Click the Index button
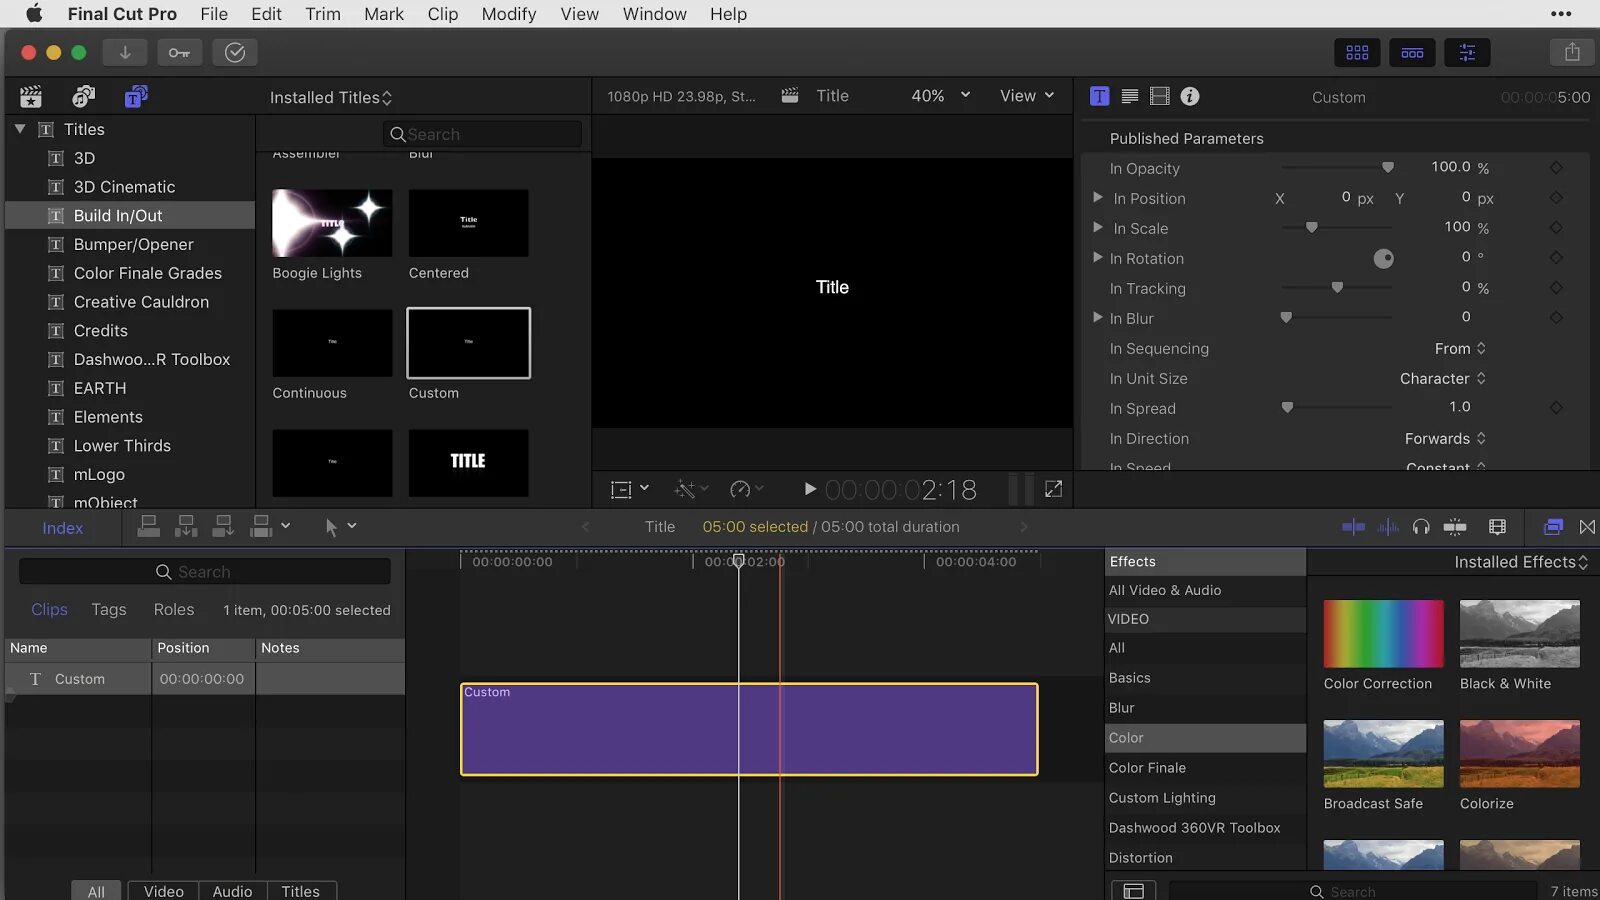1600x900 pixels. 63,528
